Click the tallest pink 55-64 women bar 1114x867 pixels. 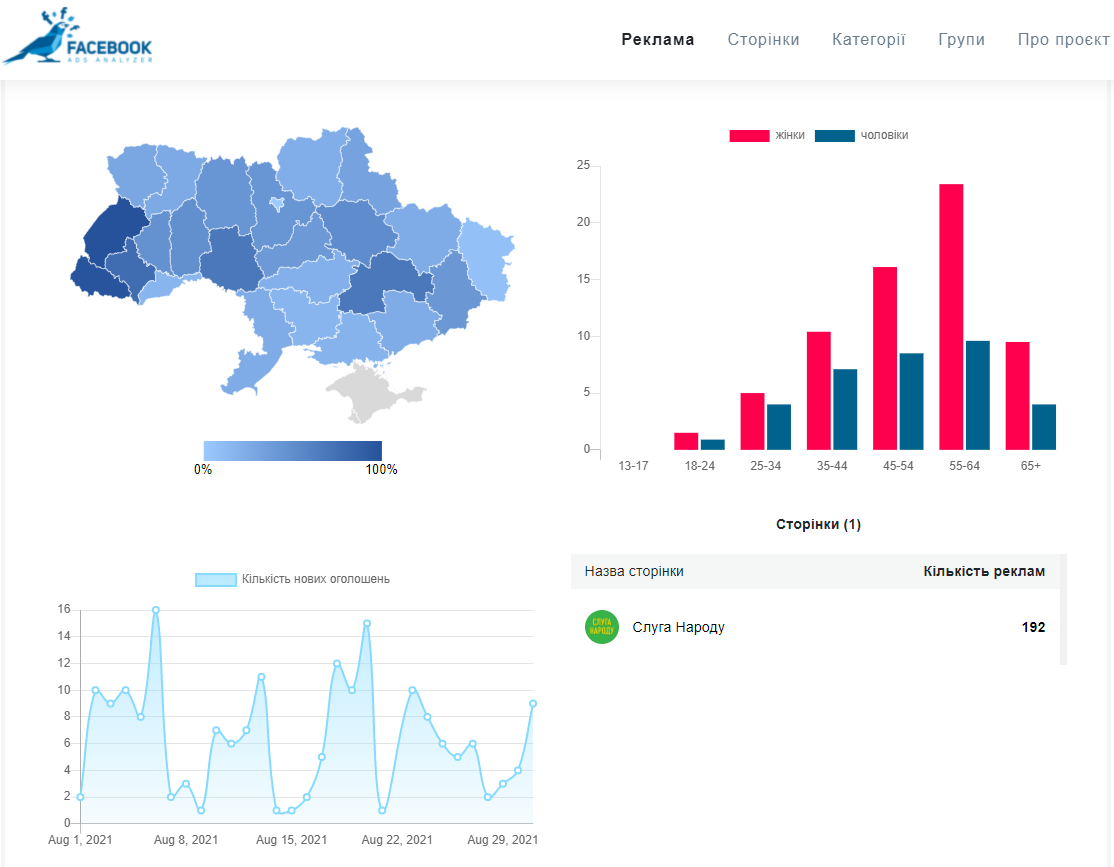coord(951,317)
